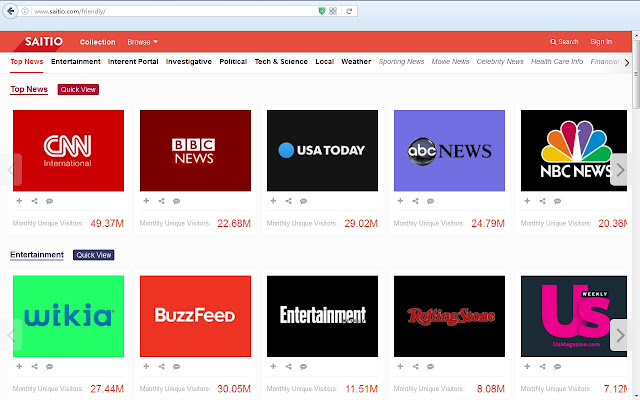Share the Wikia card
Screen dimensions: 640x400
[34, 367]
